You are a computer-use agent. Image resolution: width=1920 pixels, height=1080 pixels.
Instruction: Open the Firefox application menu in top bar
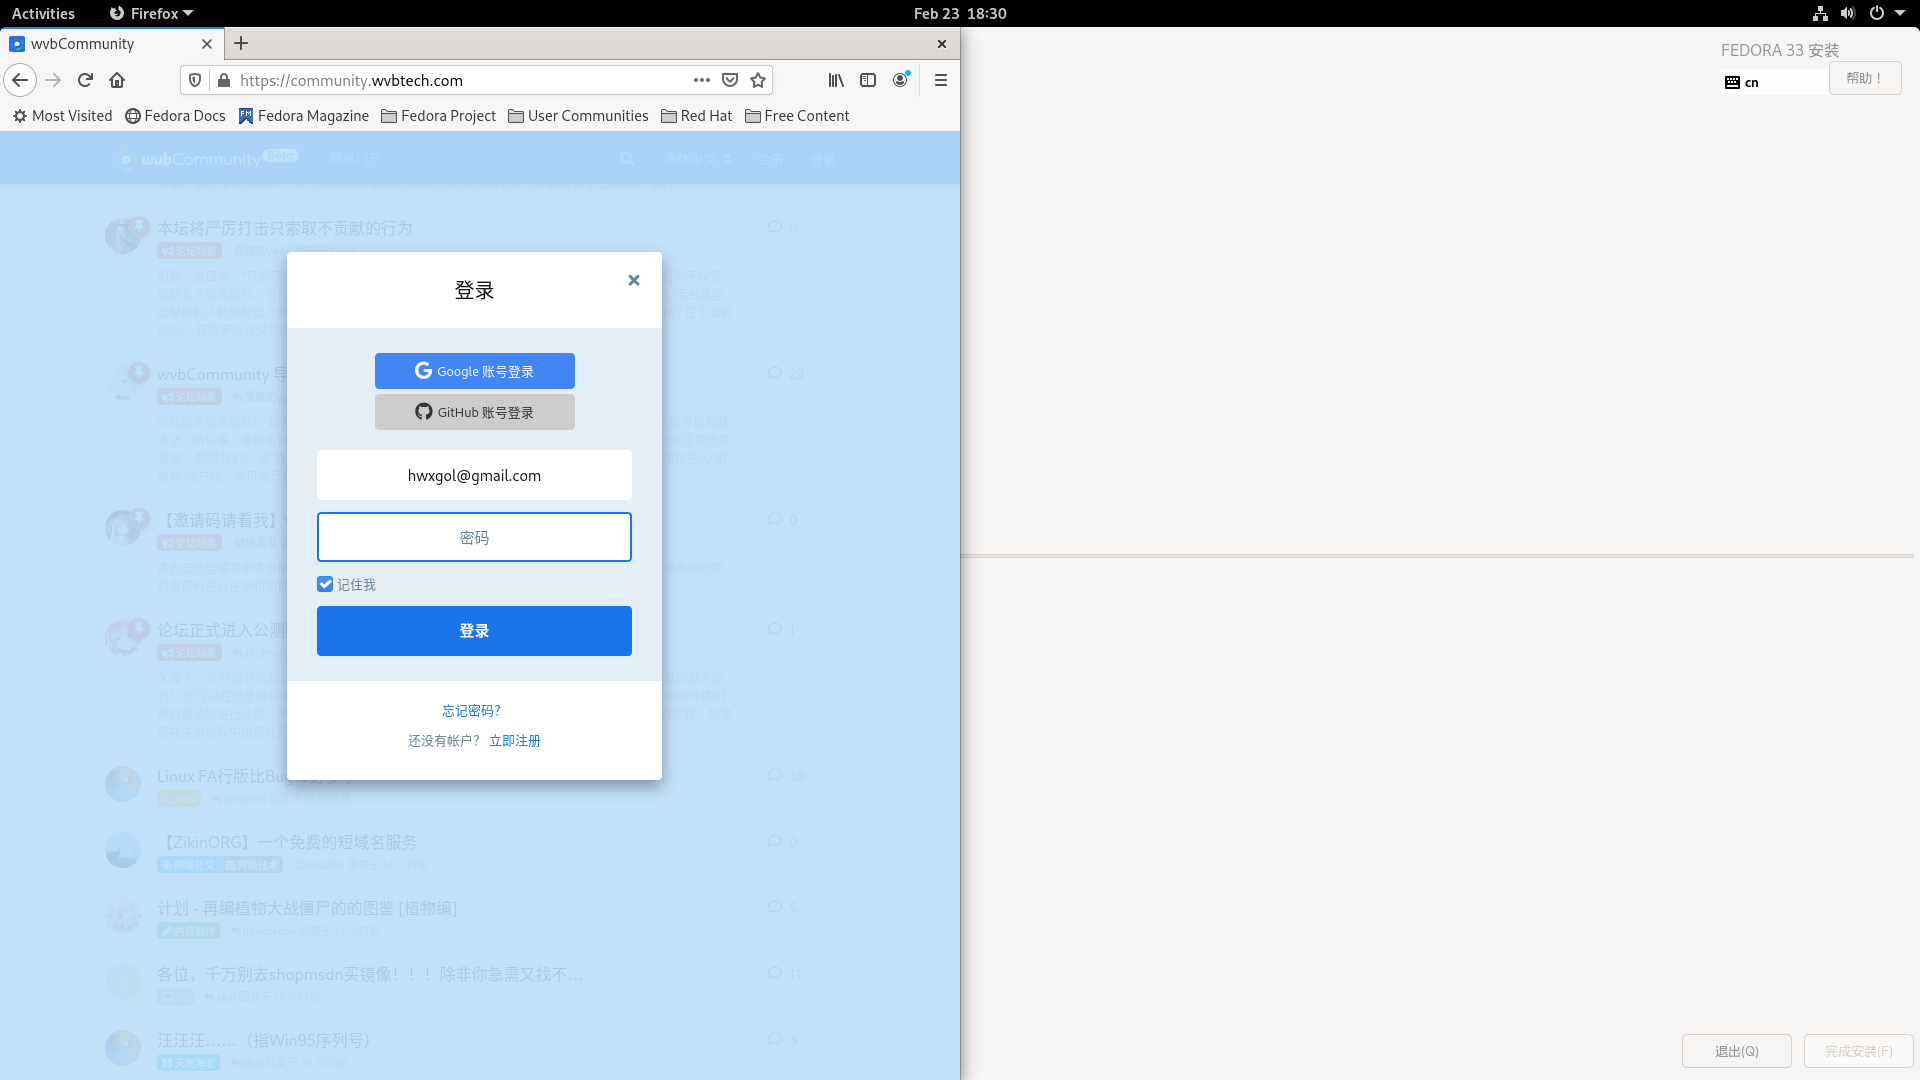pos(151,13)
